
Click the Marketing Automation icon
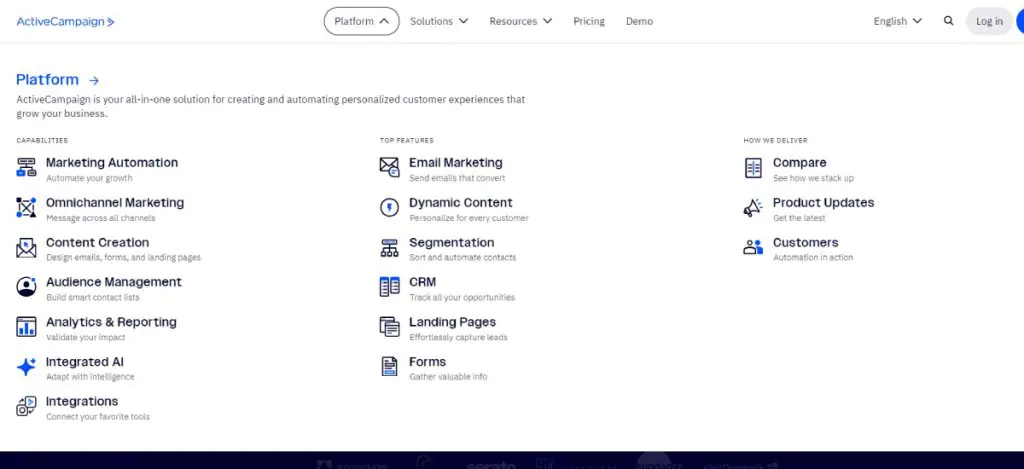26,168
